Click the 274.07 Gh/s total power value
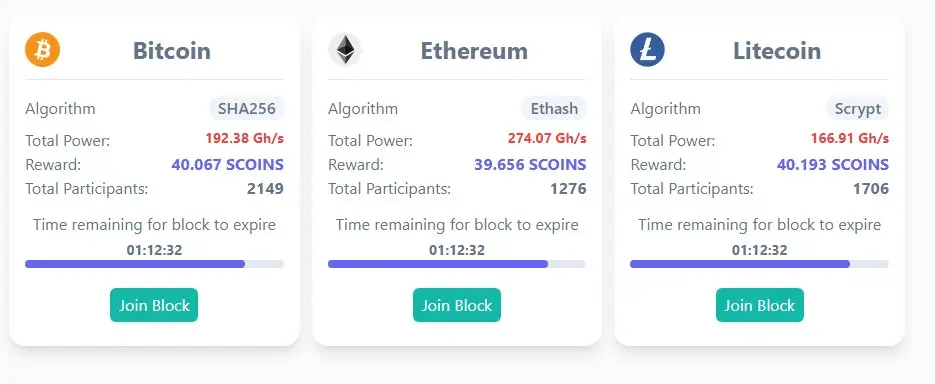 coord(547,139)
